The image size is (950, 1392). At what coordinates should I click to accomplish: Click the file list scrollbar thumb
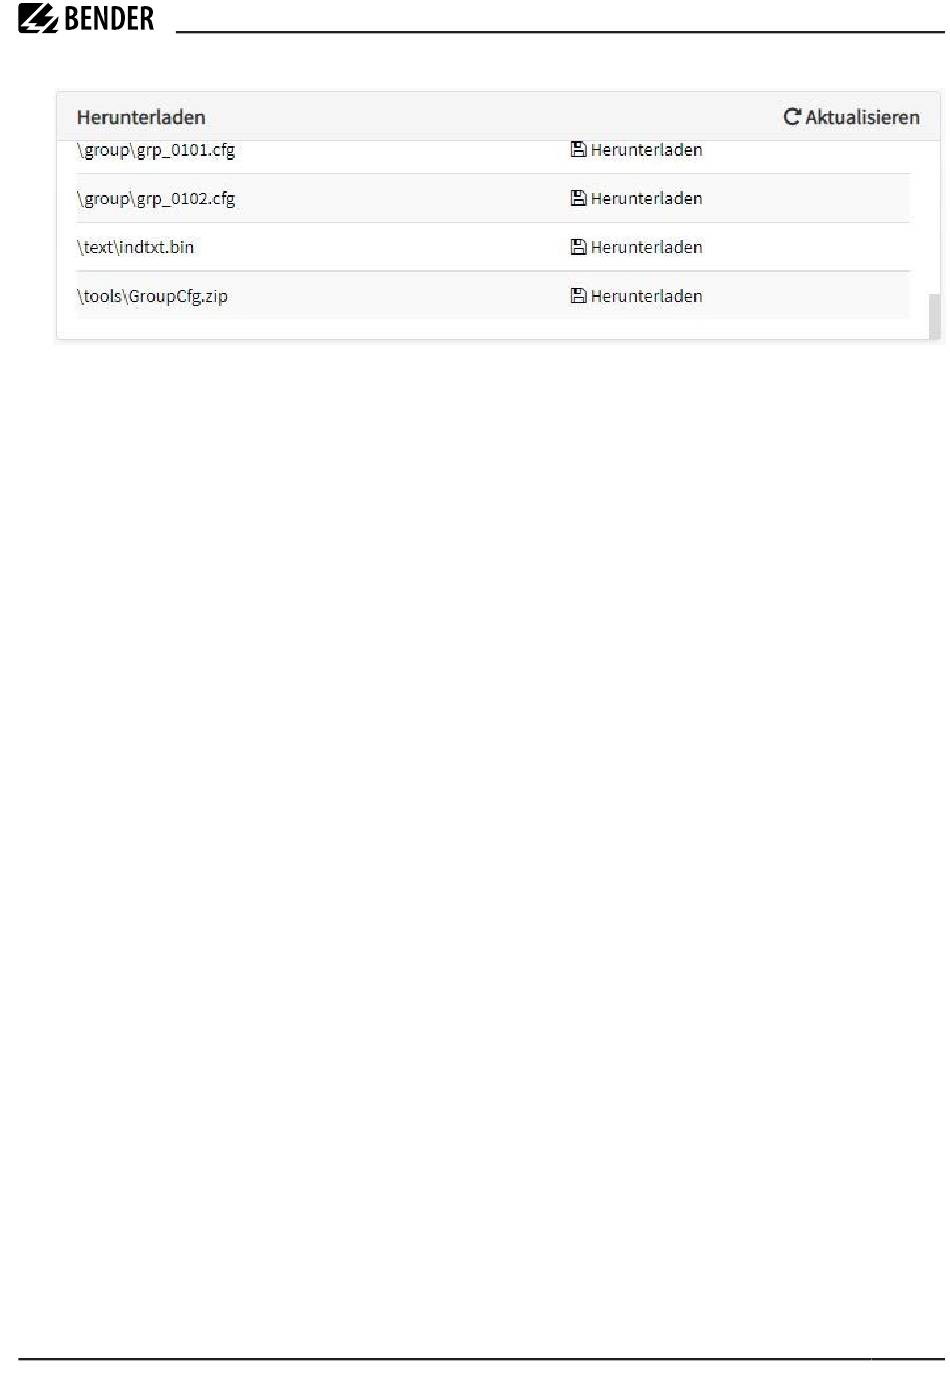point(935,316)
